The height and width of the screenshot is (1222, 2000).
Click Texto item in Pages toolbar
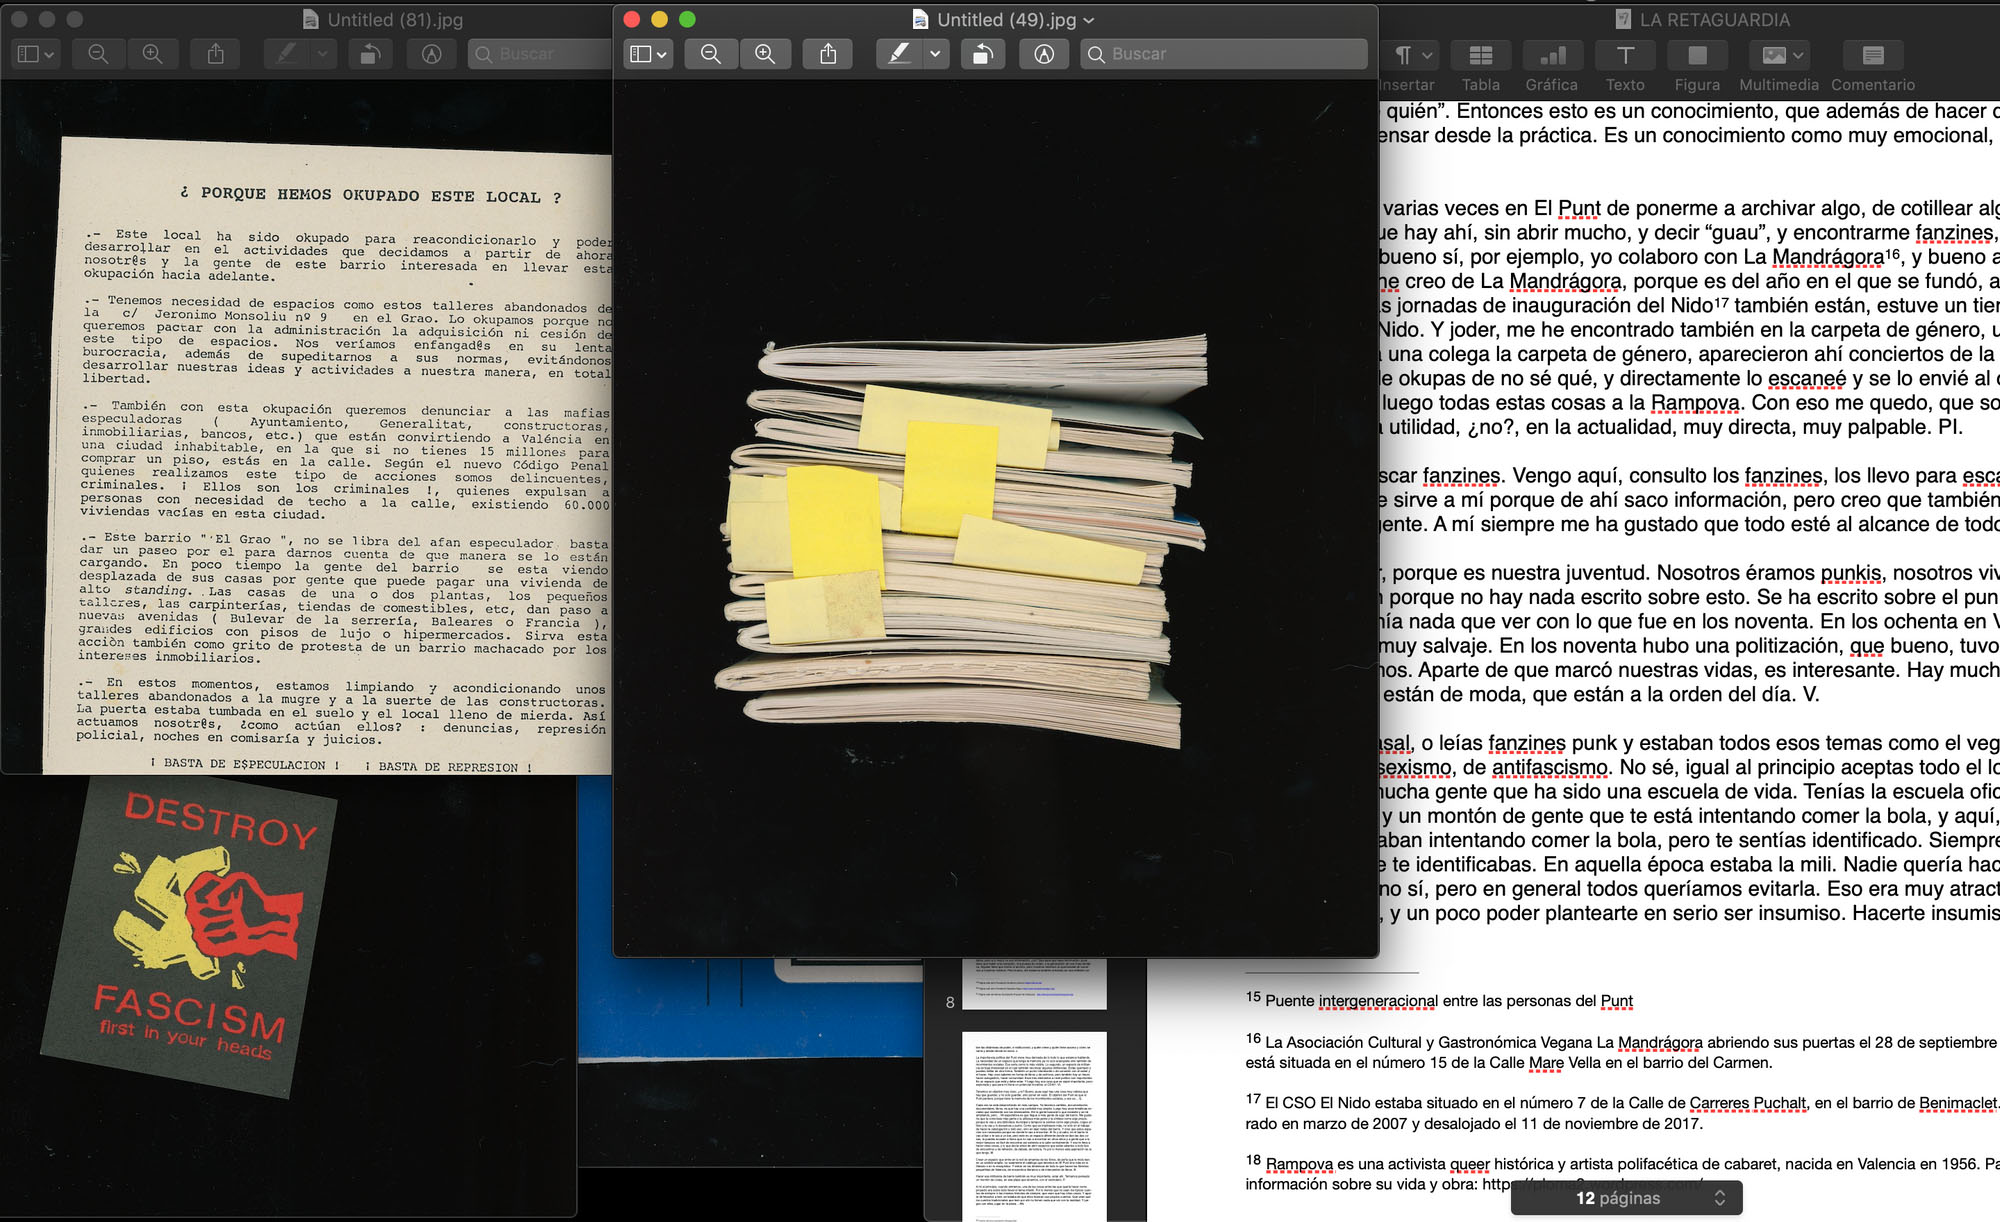(x=1625, y=56)
